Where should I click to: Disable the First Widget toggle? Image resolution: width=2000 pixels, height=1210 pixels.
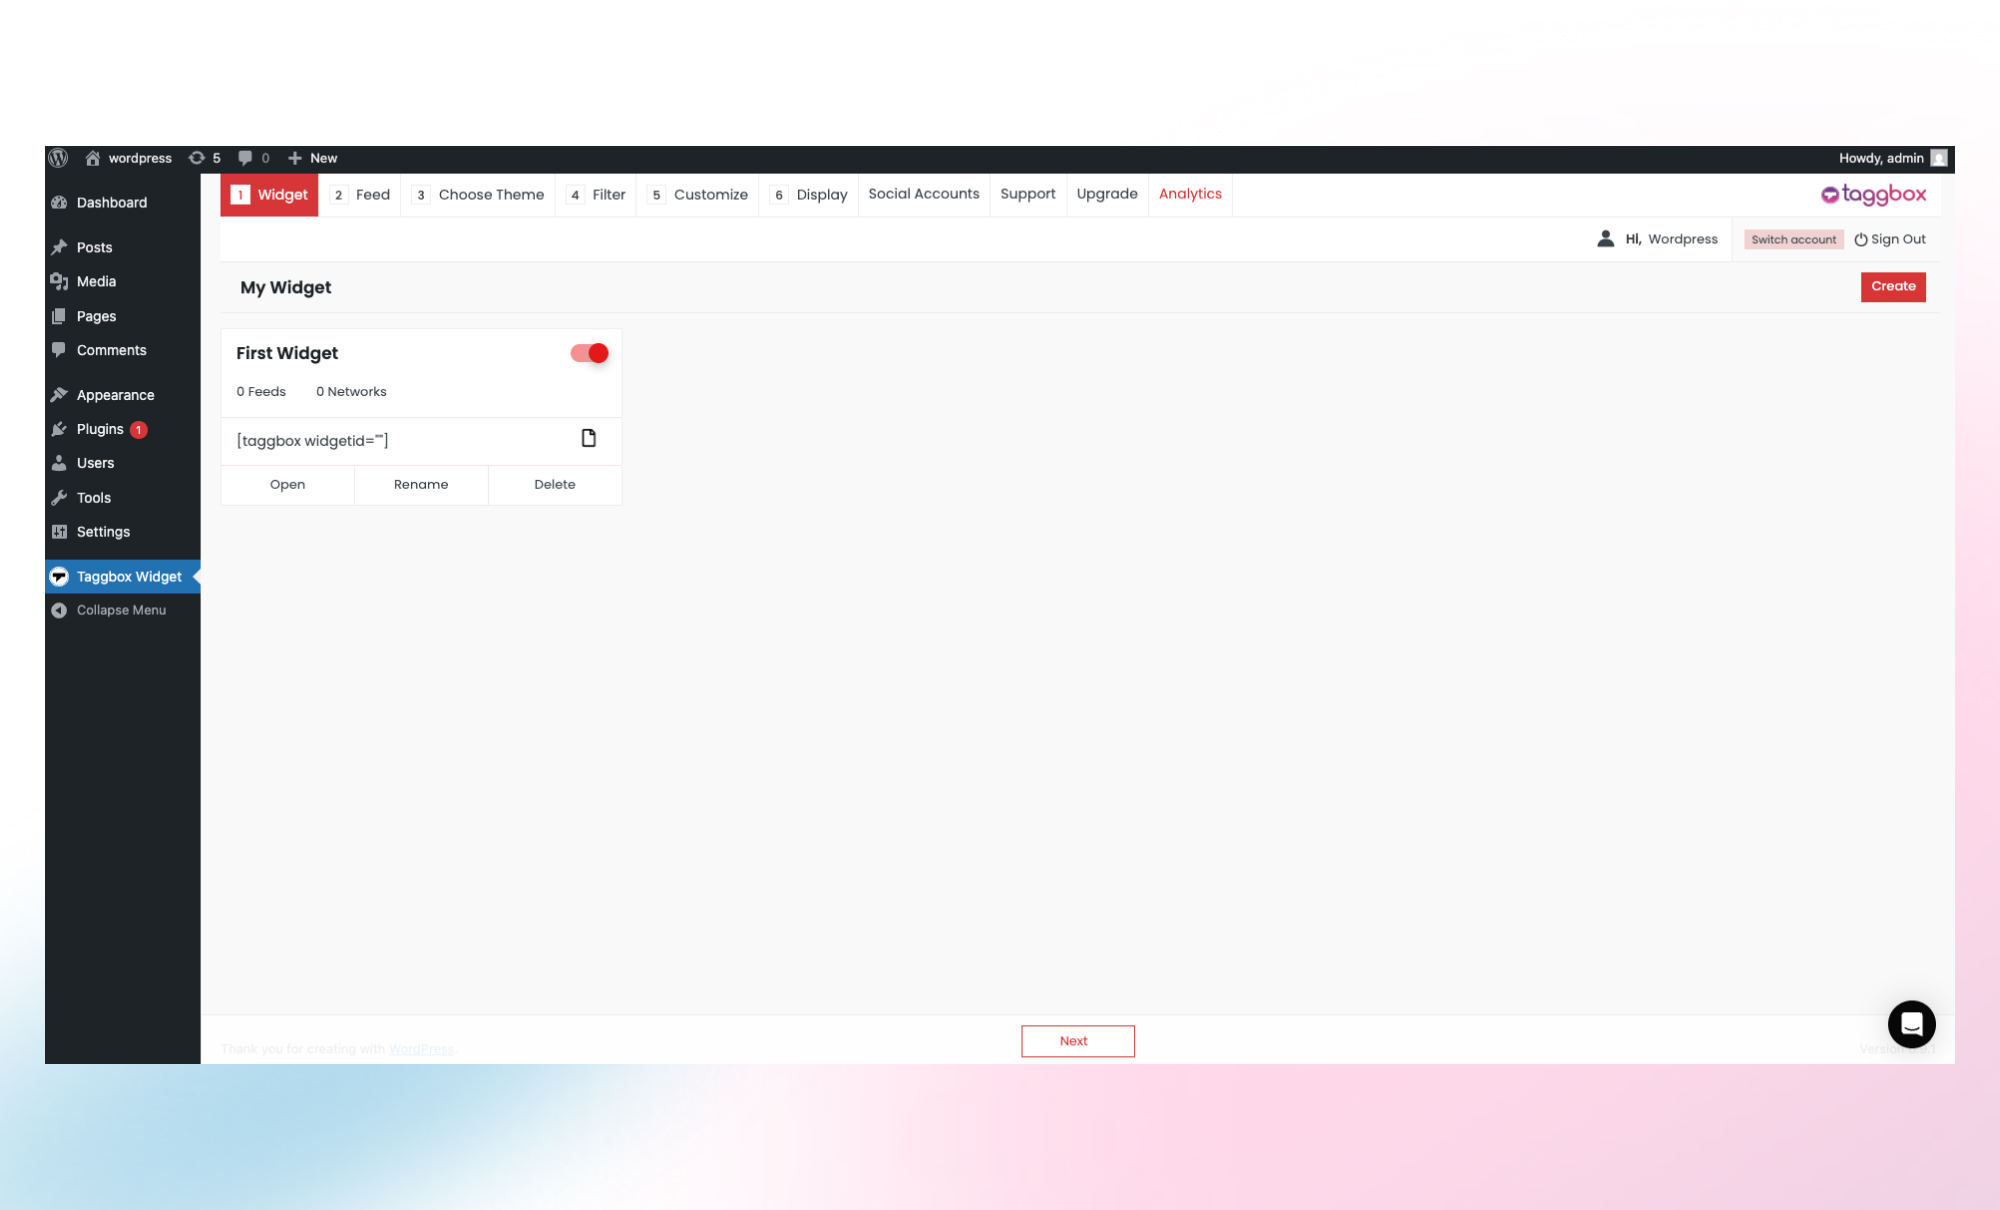[588, 353]
